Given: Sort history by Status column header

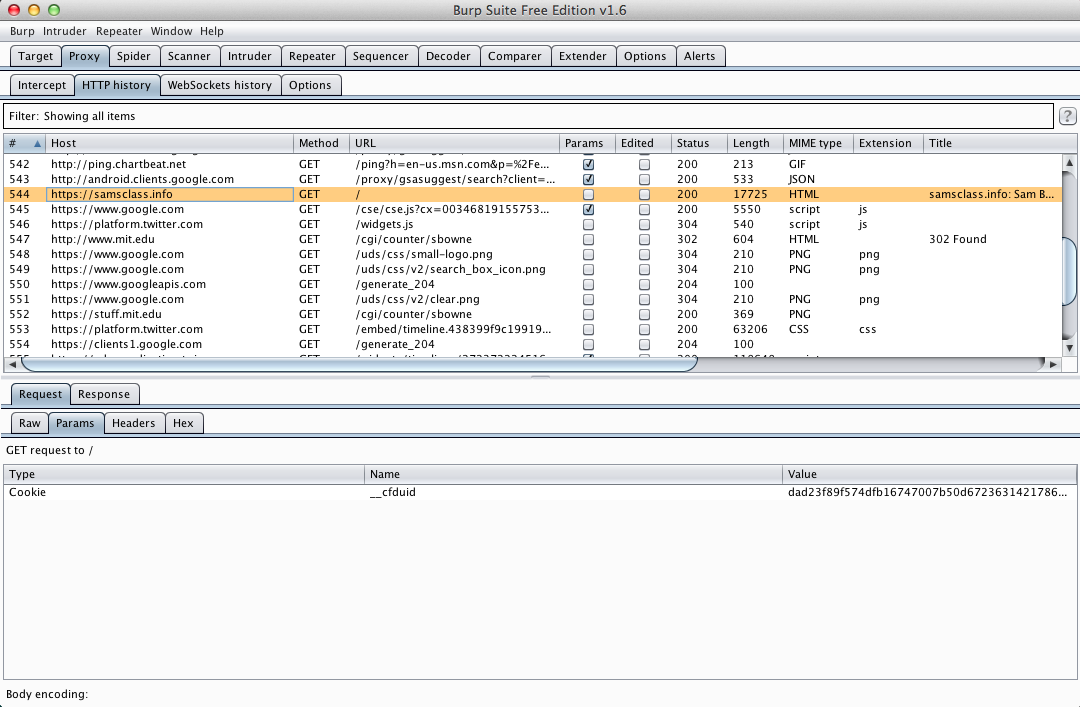Looking at the screenshot, I should tap(697, 143).
